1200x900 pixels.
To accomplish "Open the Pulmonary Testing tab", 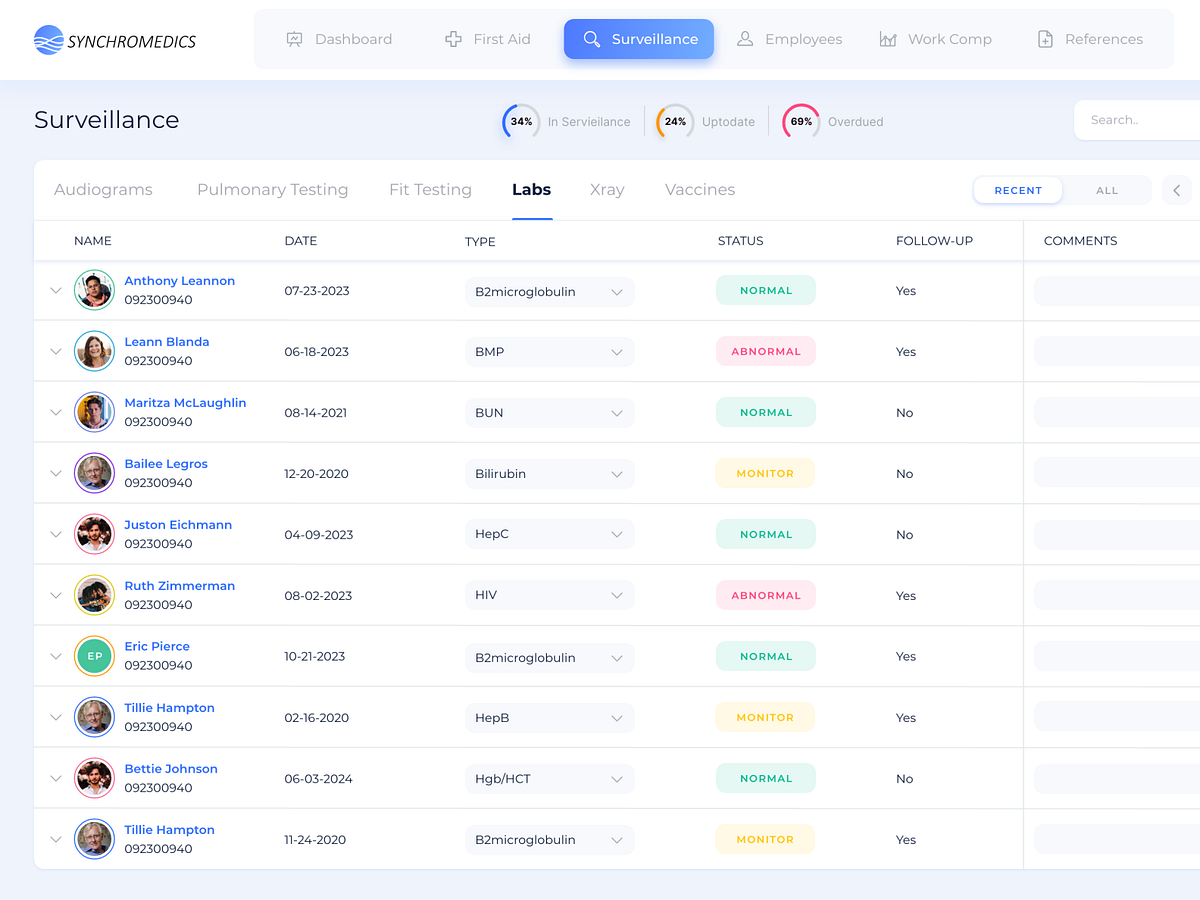I will click(272, 189).
